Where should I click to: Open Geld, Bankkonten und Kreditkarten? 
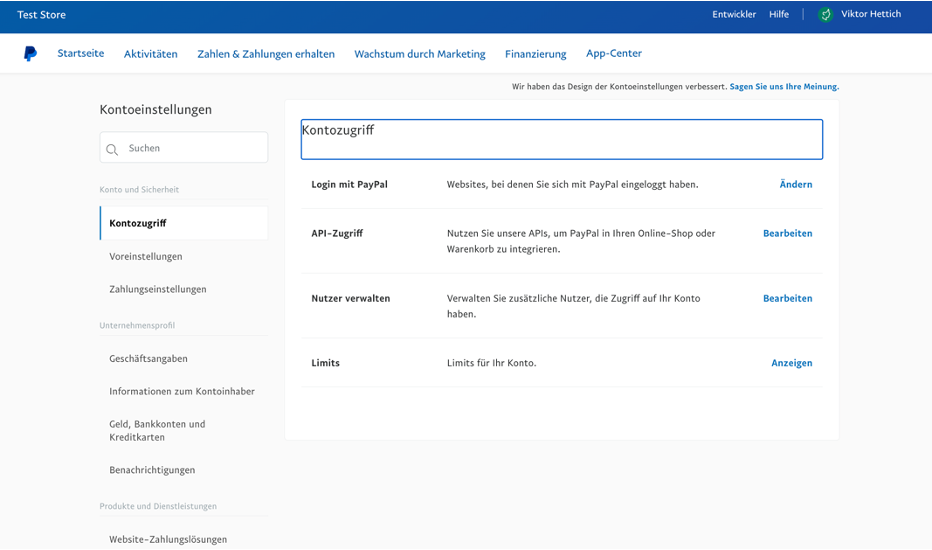(157, 430)
